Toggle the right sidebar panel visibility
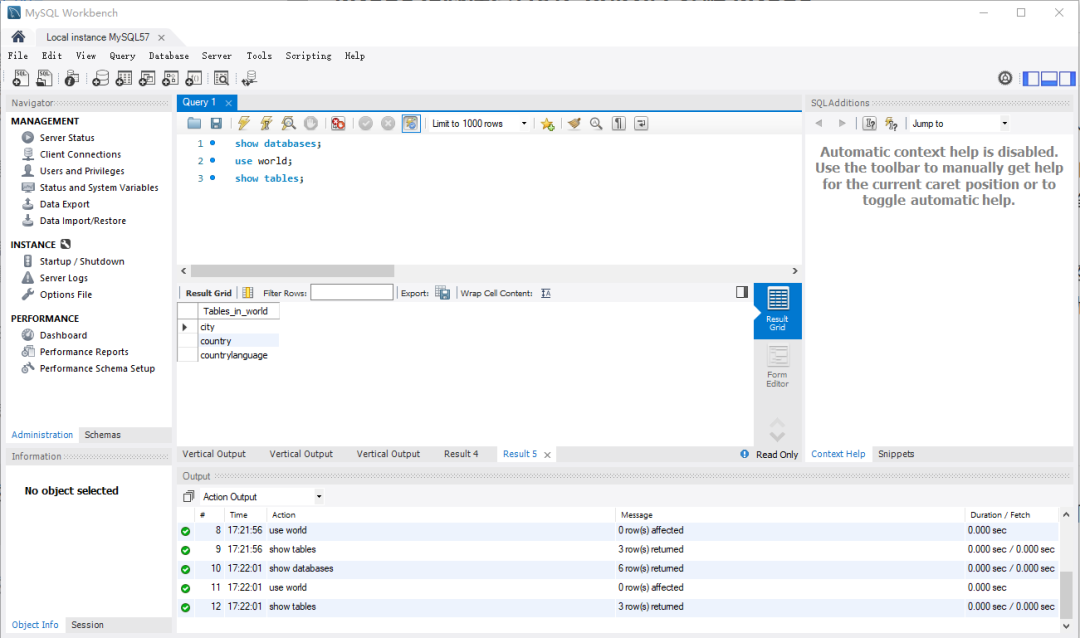Screen dimensions: 1080x638 pyautogui.click(x=1067, y=79)
